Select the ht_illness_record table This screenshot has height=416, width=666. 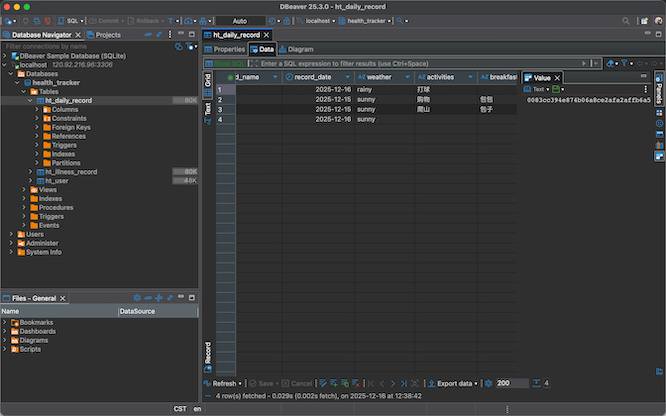point(71,172)
